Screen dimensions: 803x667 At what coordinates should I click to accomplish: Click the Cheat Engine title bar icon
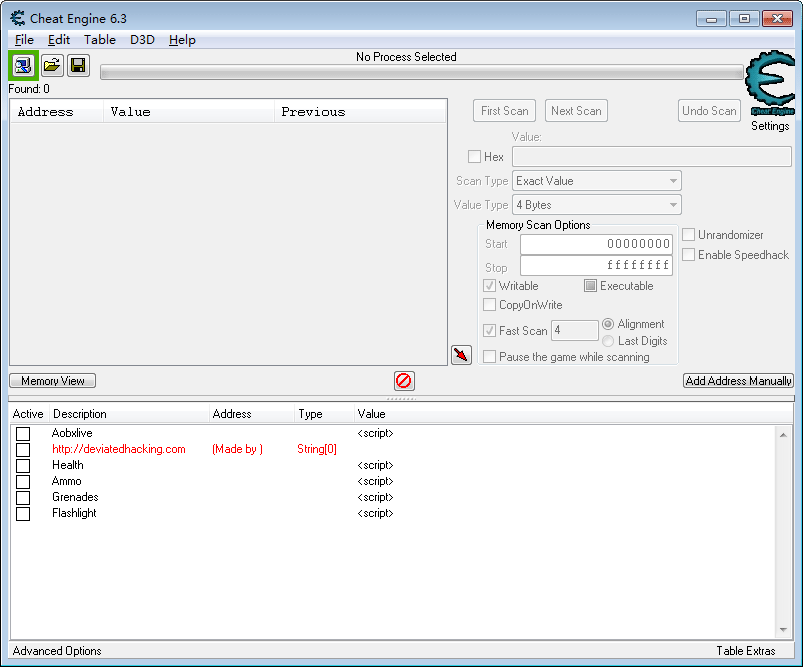coord(17,18)
